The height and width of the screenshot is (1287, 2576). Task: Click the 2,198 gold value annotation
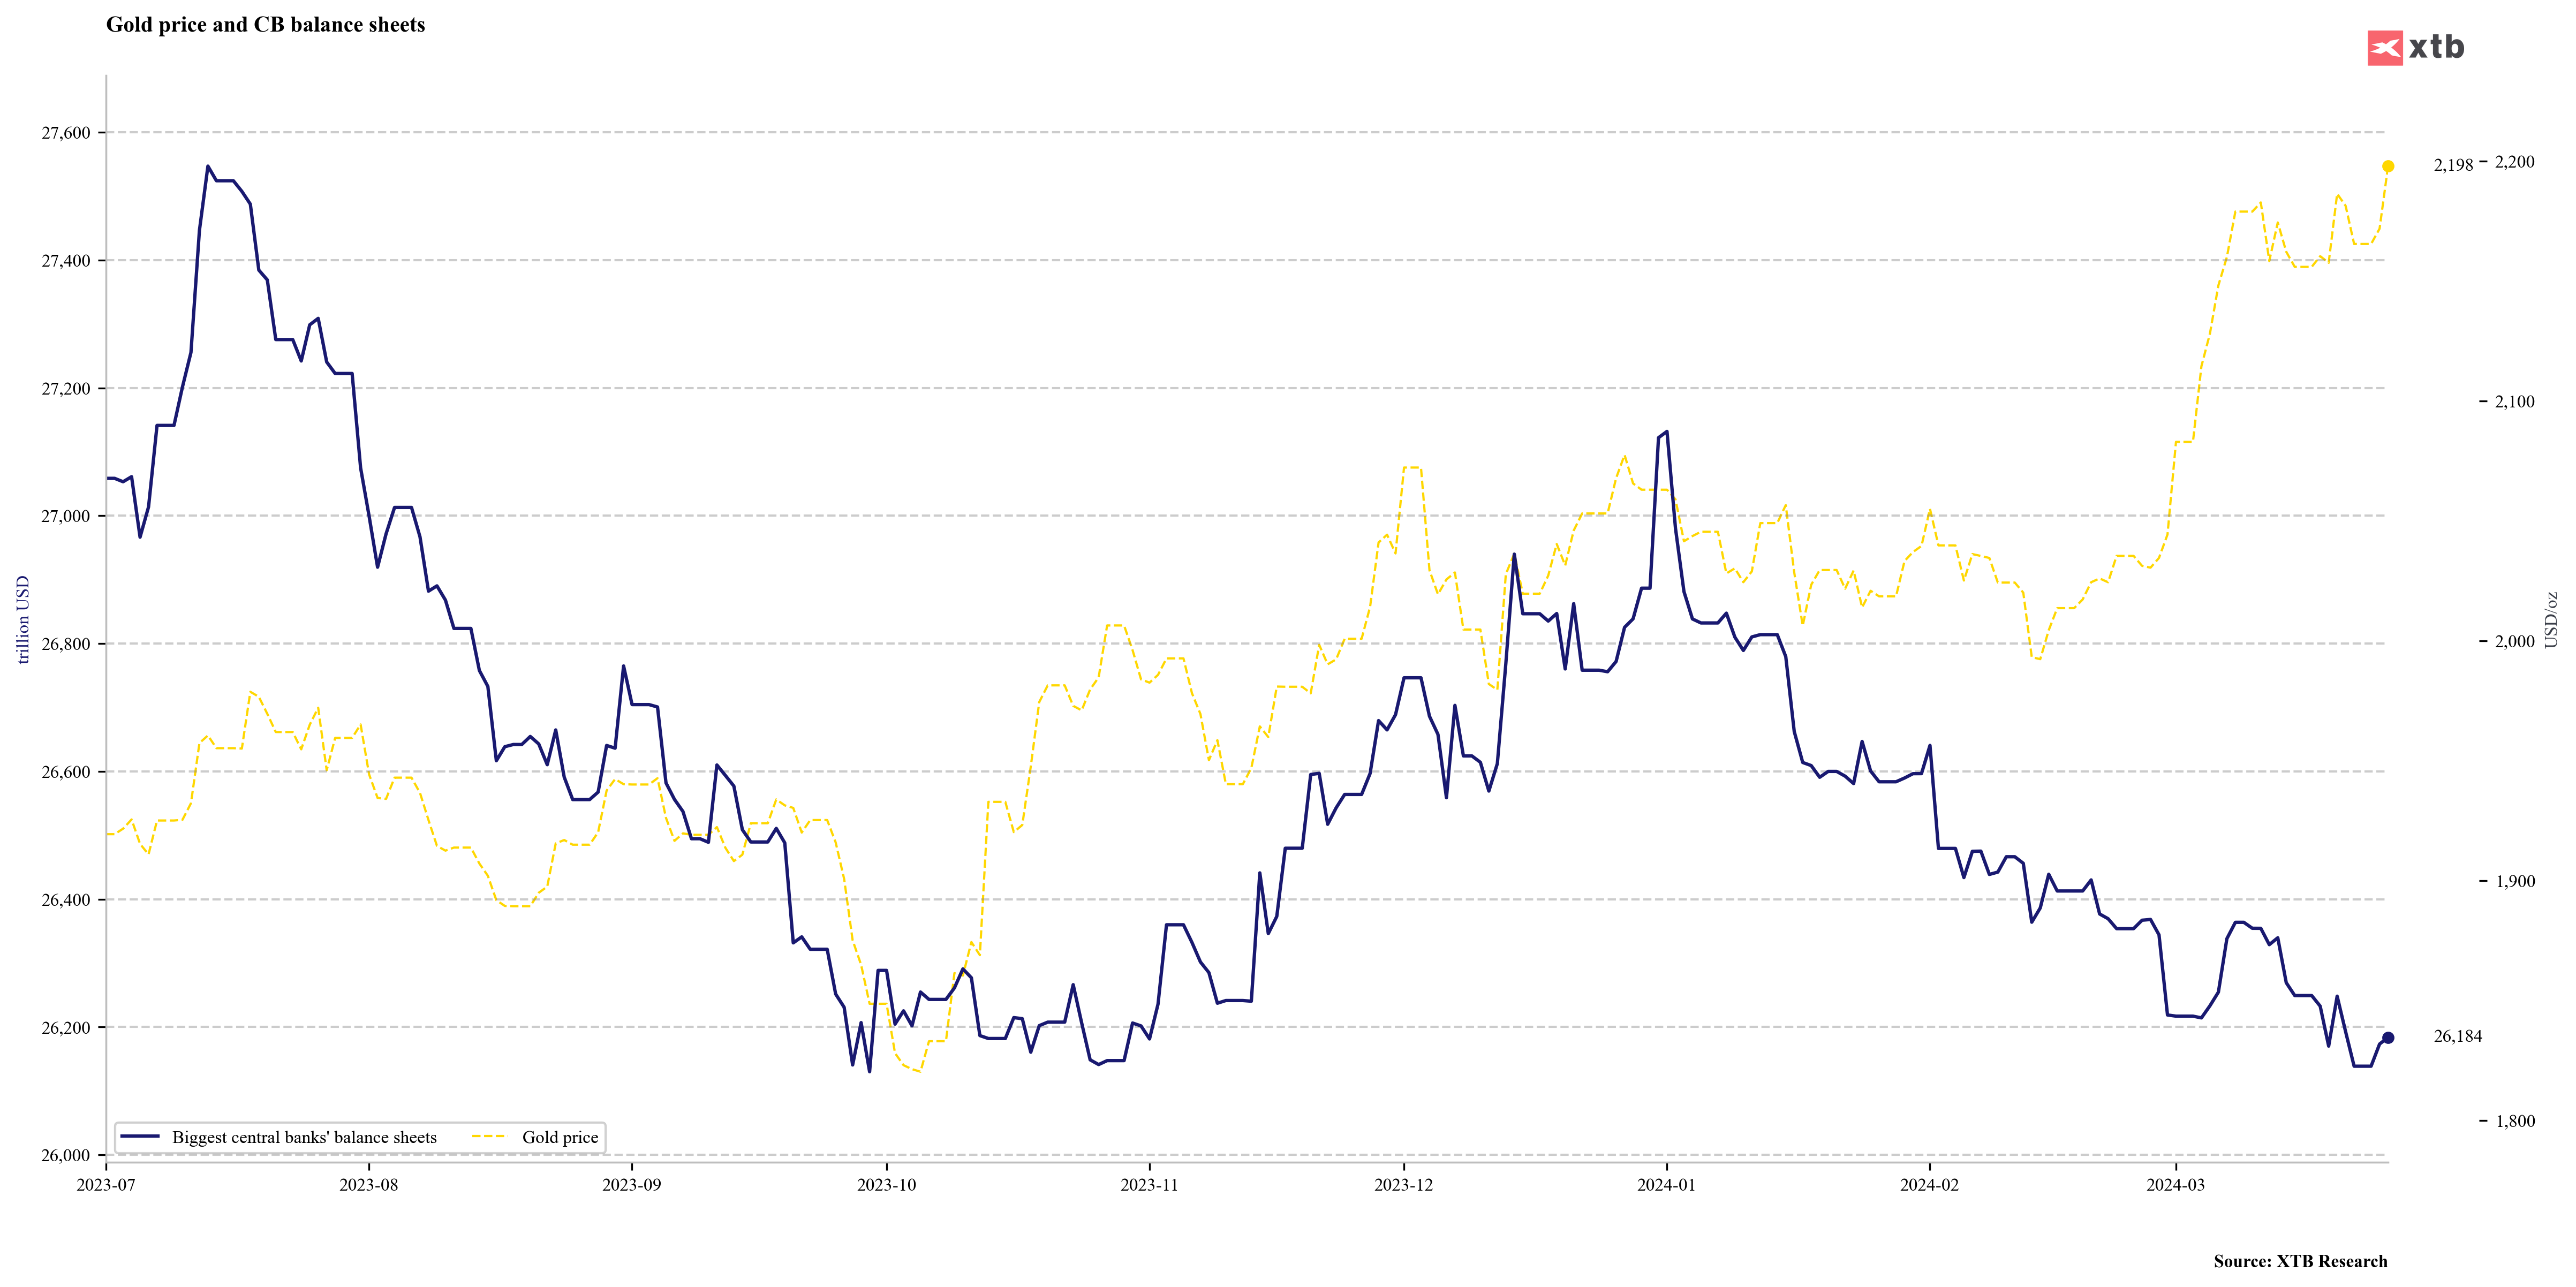click(x=2453, y=165)
